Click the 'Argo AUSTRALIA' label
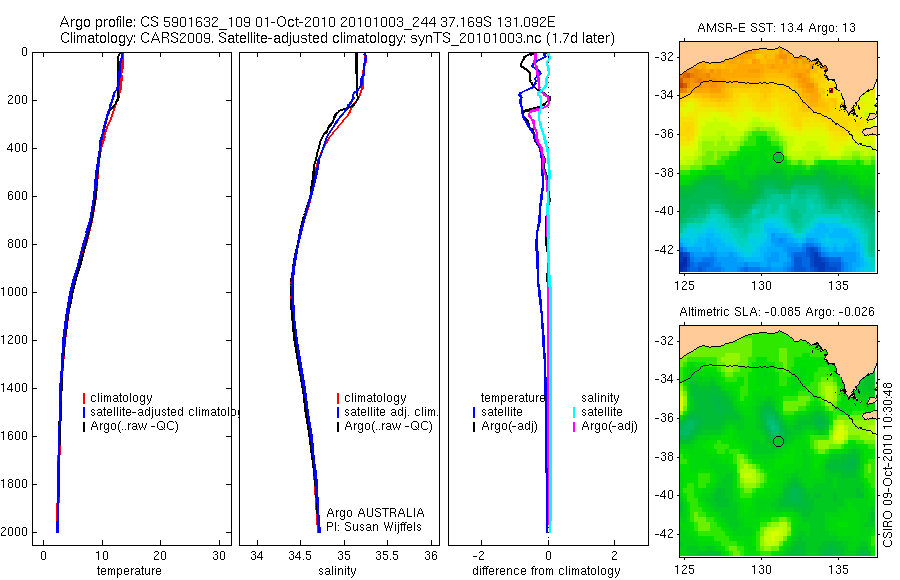The height and width of the screenshot is (580, 900). click(375, 513)
